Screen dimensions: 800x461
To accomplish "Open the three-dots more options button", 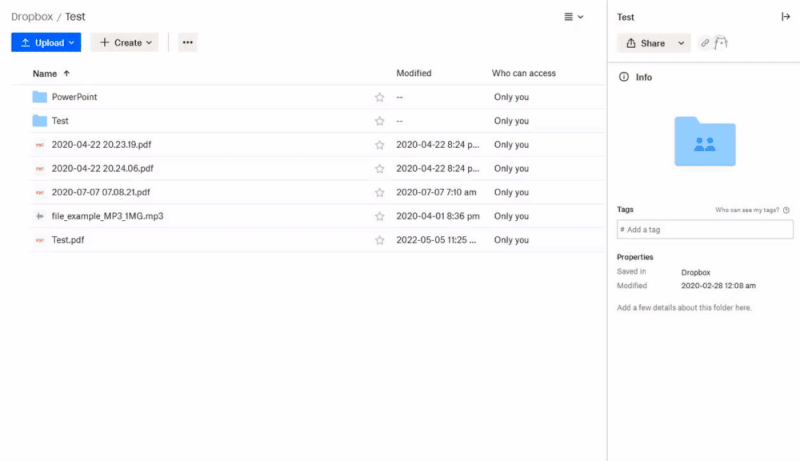I will coord(187,42).
